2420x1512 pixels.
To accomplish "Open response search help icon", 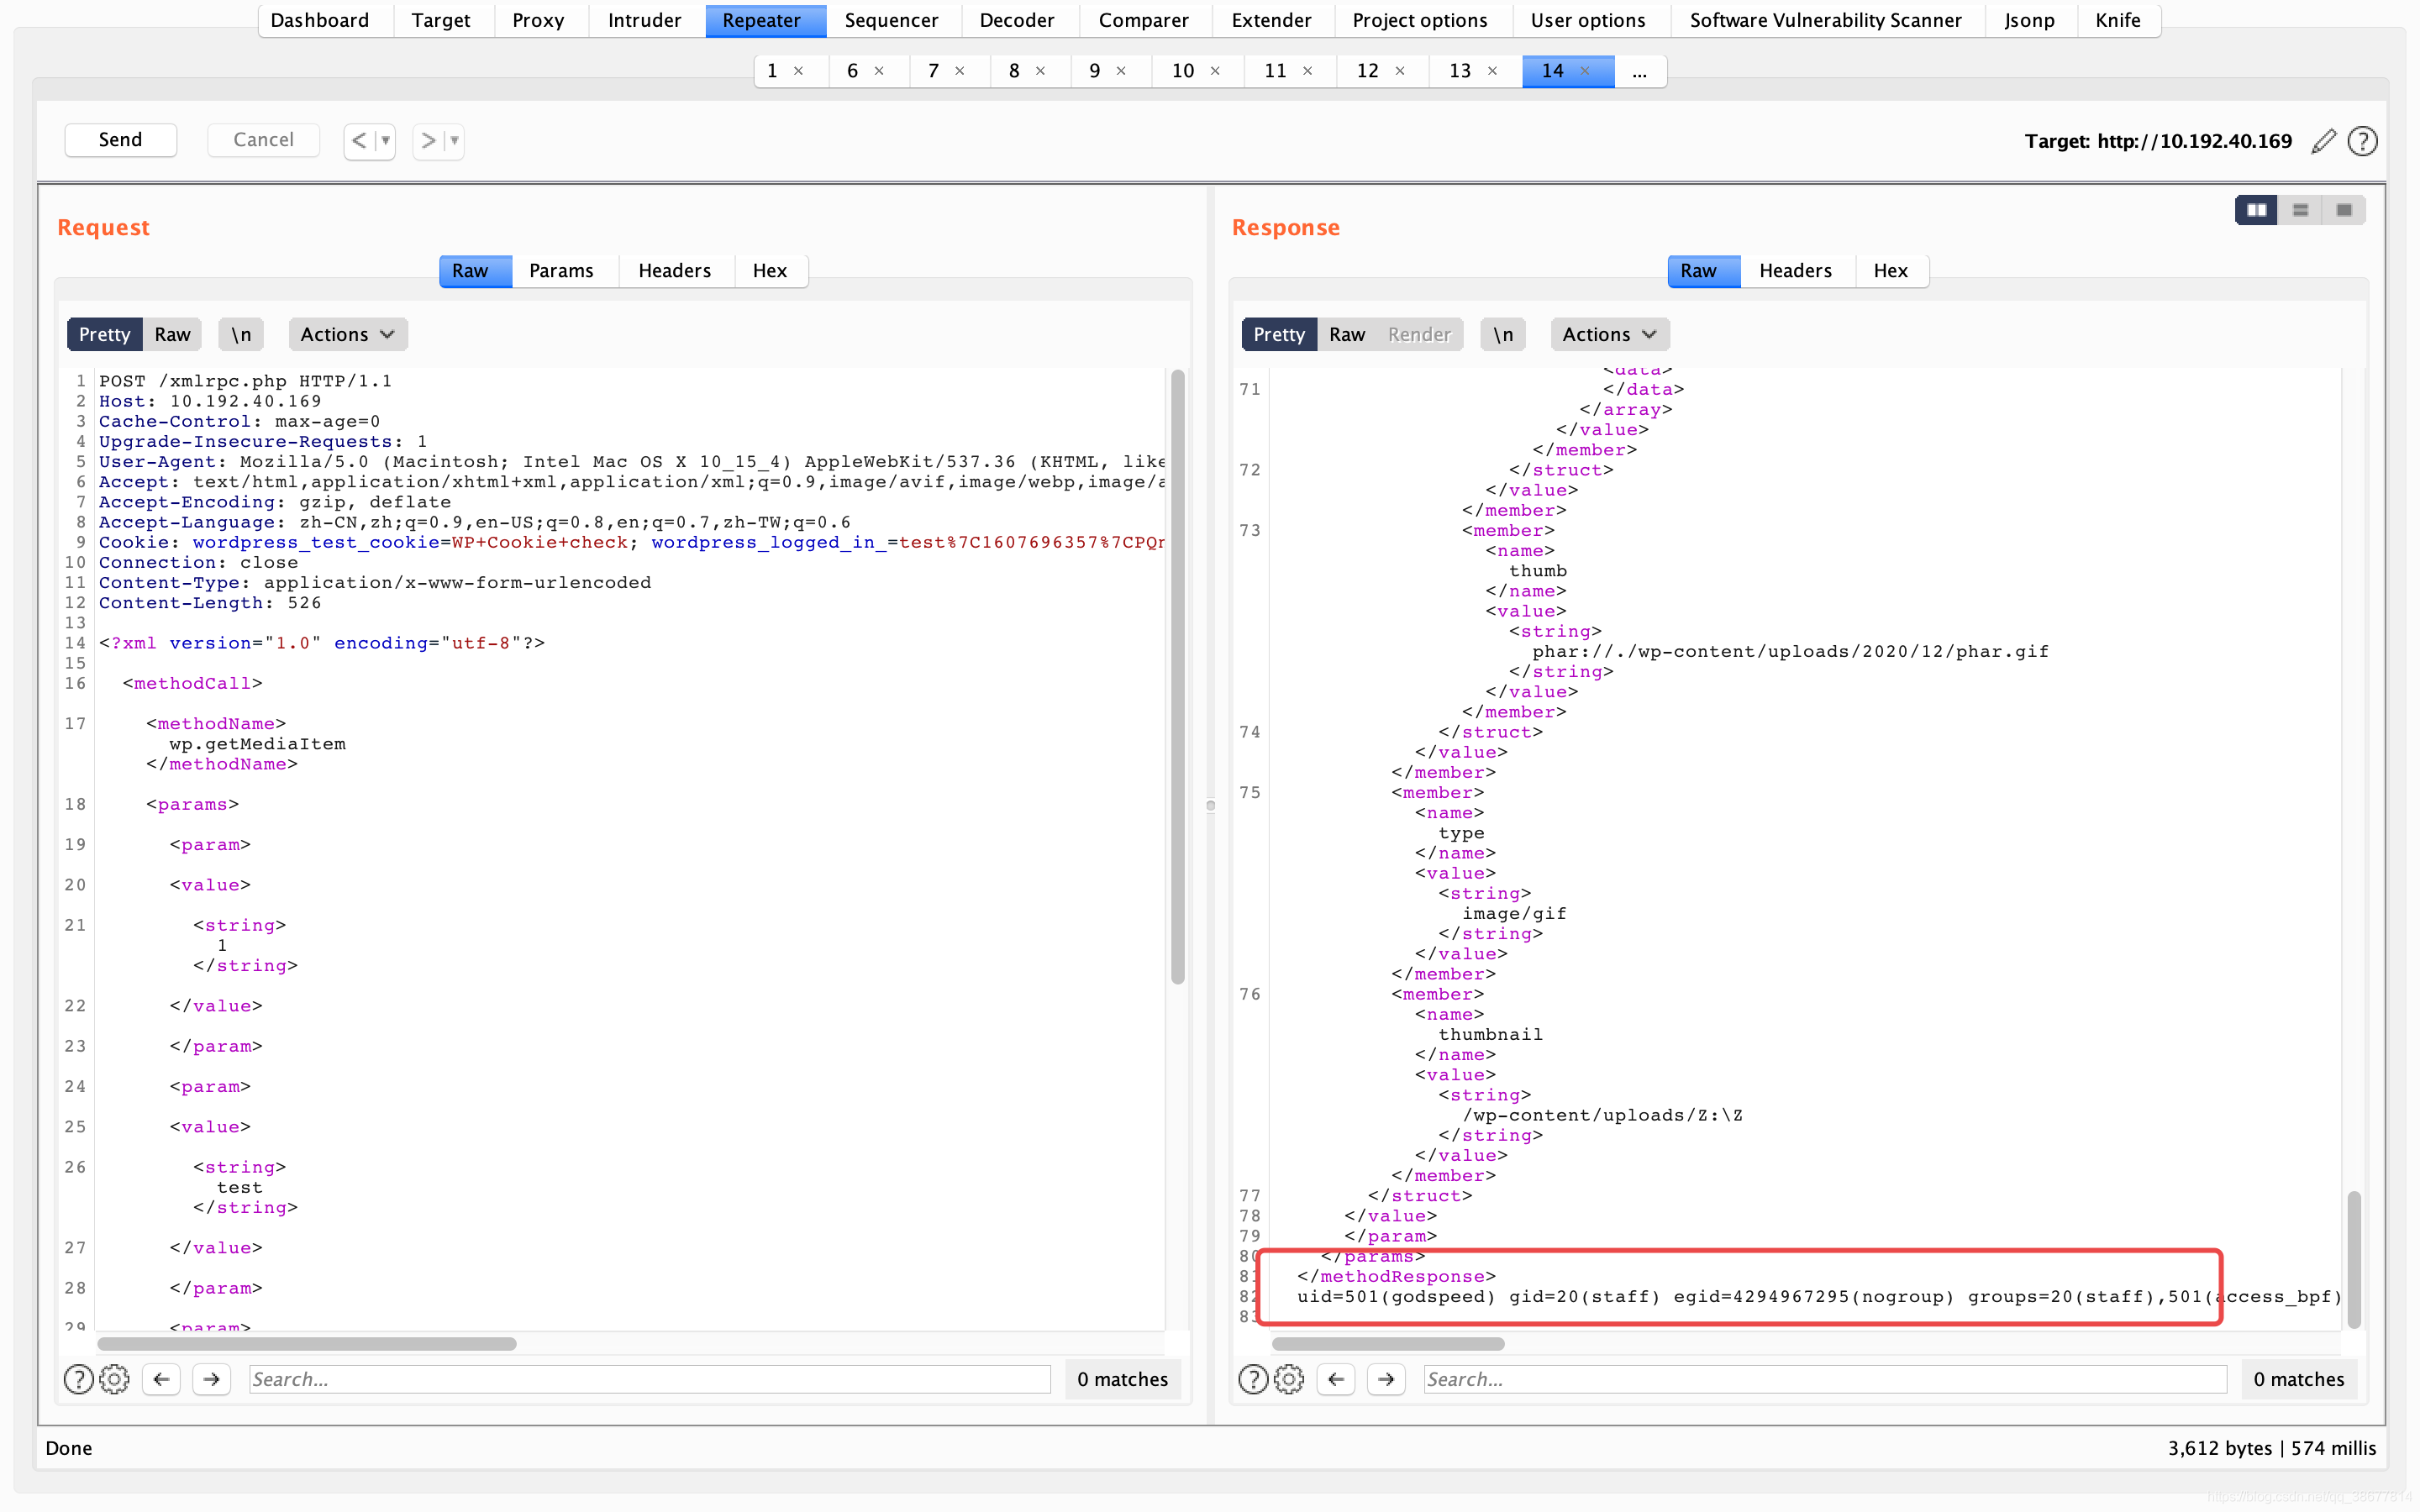I will [1253, 1379].
